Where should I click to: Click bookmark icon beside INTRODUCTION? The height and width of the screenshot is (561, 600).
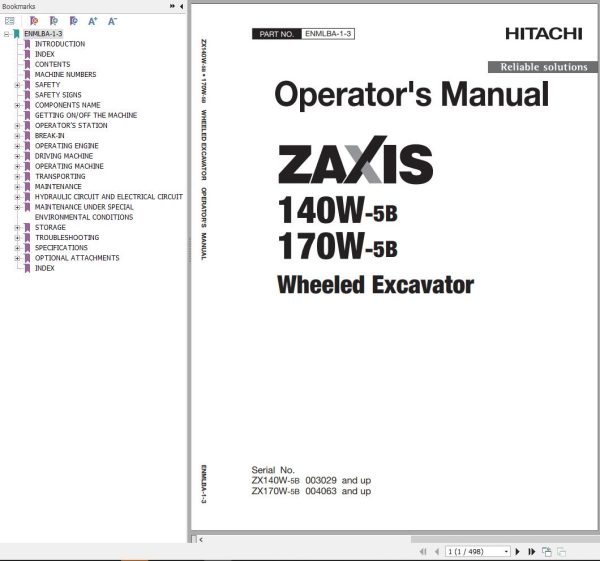pyautogui.click(x=27, y=44)
